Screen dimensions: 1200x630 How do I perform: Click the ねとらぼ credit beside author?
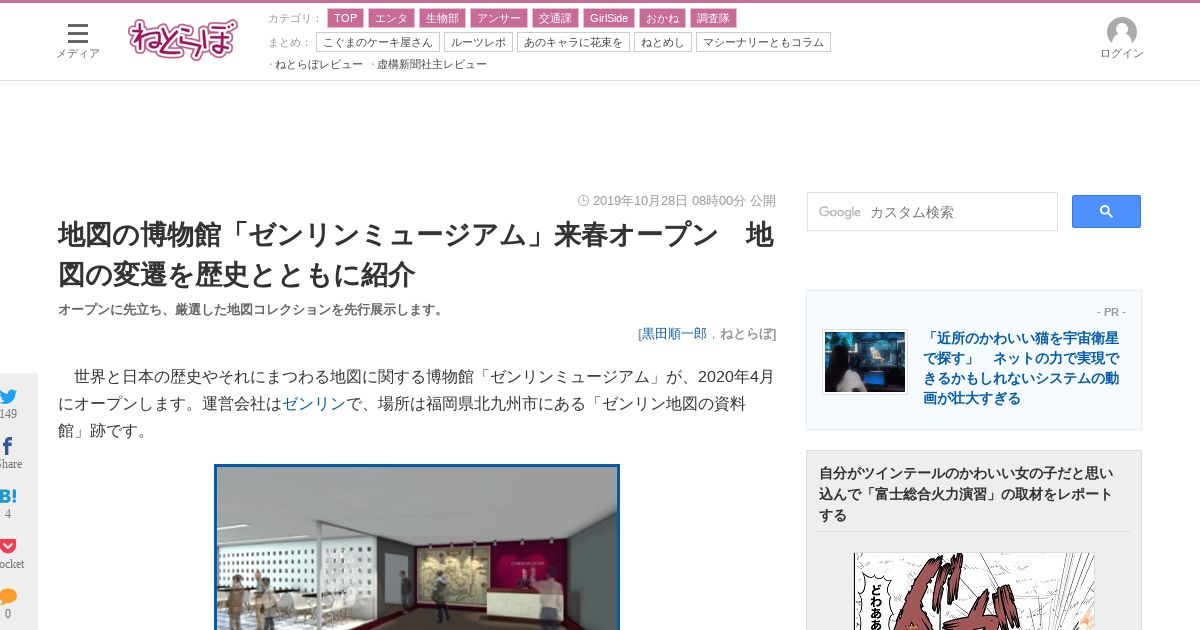coord(746,333)
